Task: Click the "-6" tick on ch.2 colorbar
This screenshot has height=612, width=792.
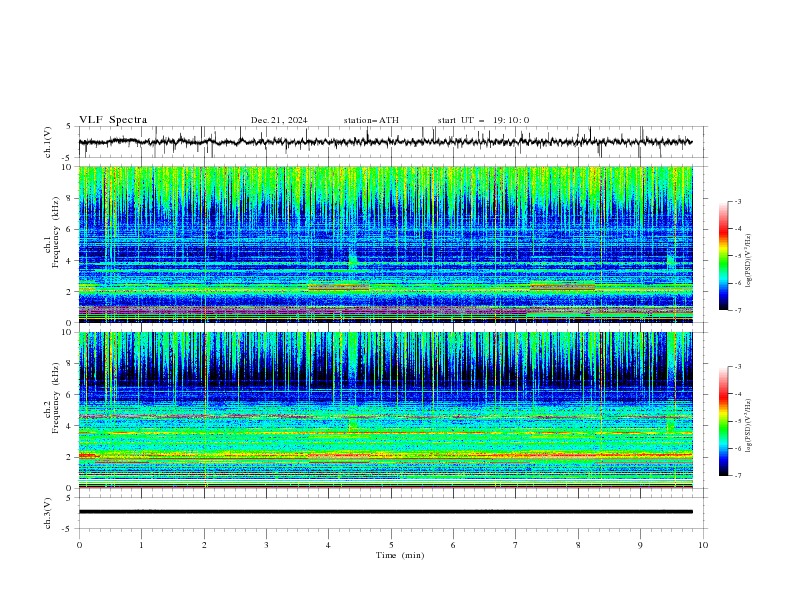Action: pos(737,448)
